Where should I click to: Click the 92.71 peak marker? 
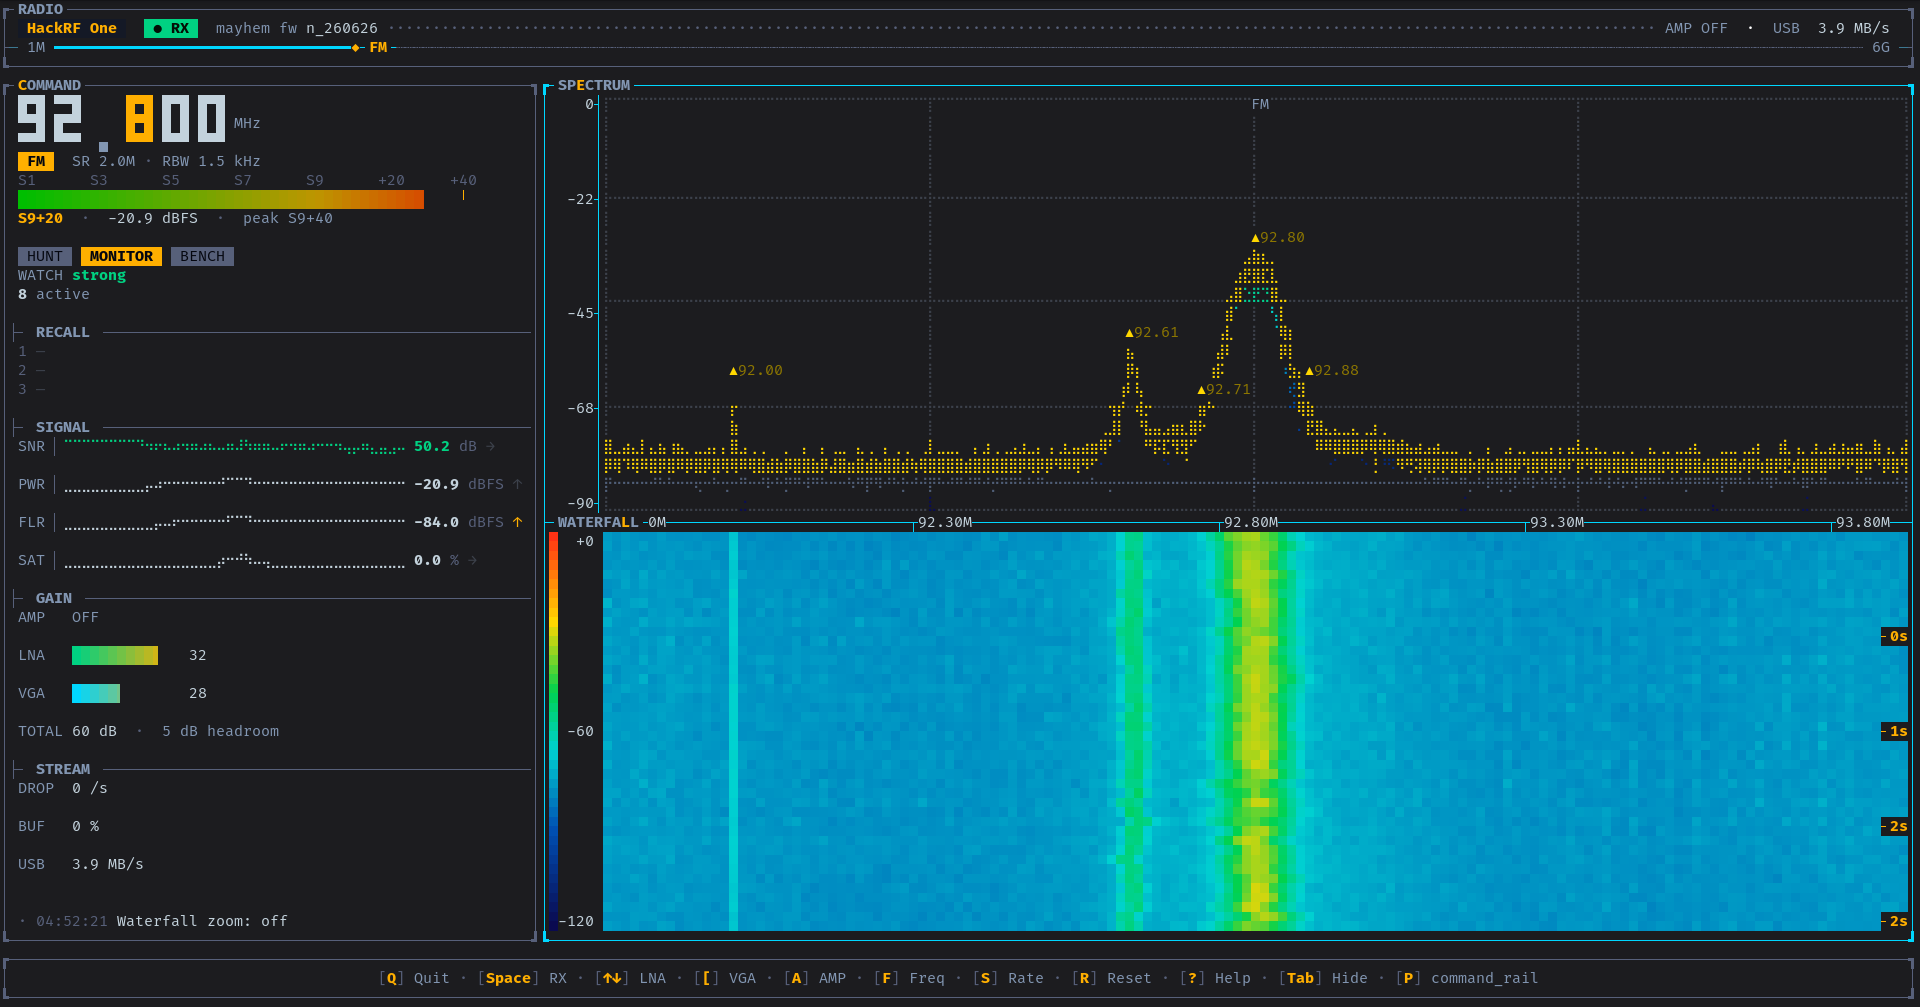[1224, 389]
